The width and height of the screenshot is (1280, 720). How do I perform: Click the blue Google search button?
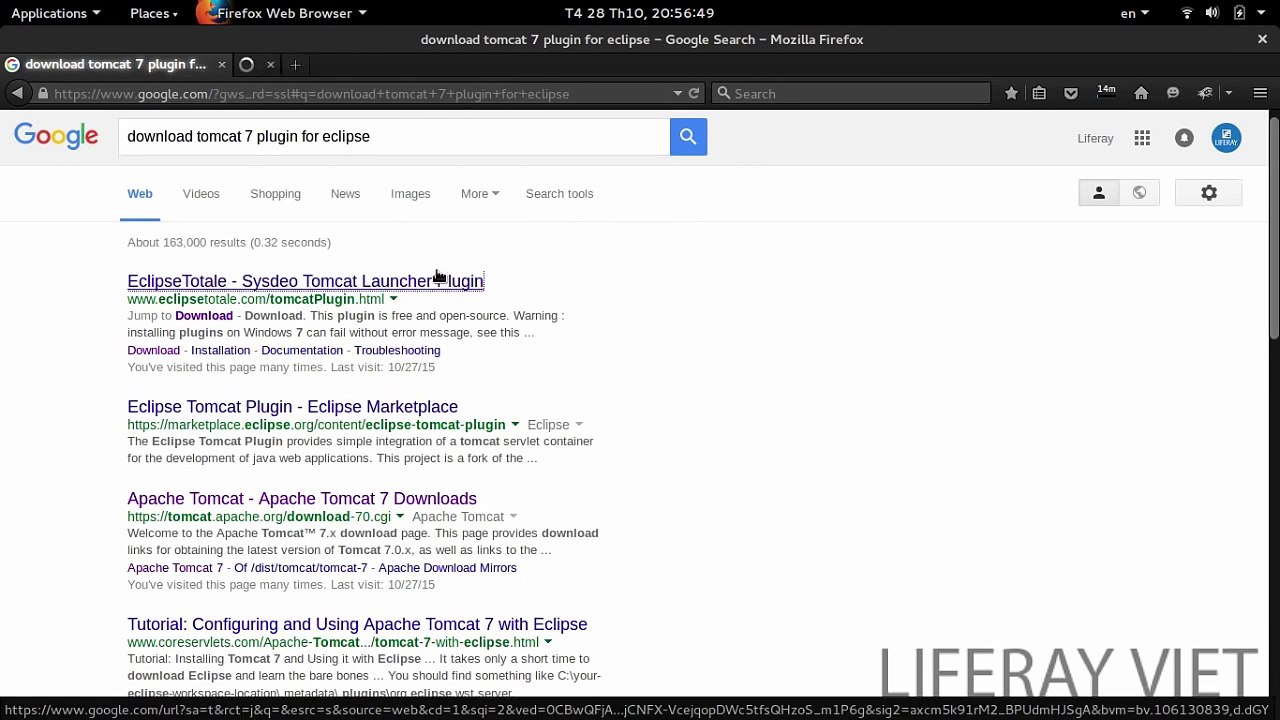coord(688,137)
